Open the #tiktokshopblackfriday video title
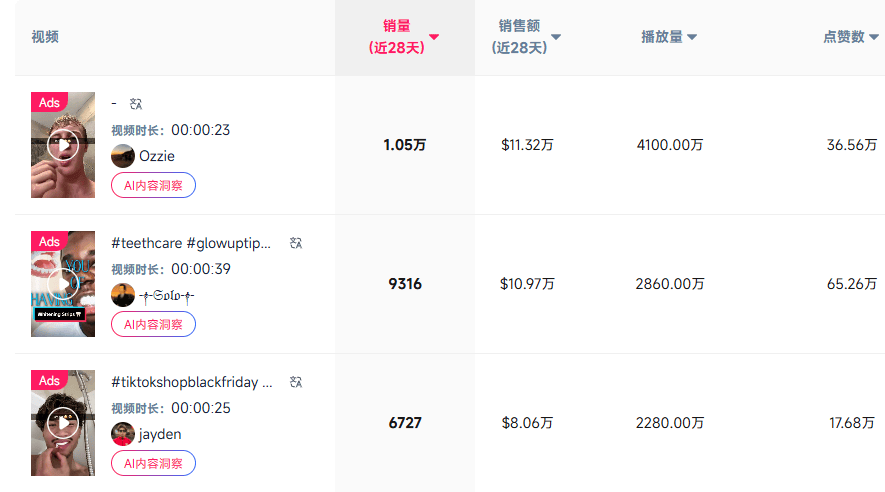The height and width of the screenshot is (492, 885). coord(191,382)
